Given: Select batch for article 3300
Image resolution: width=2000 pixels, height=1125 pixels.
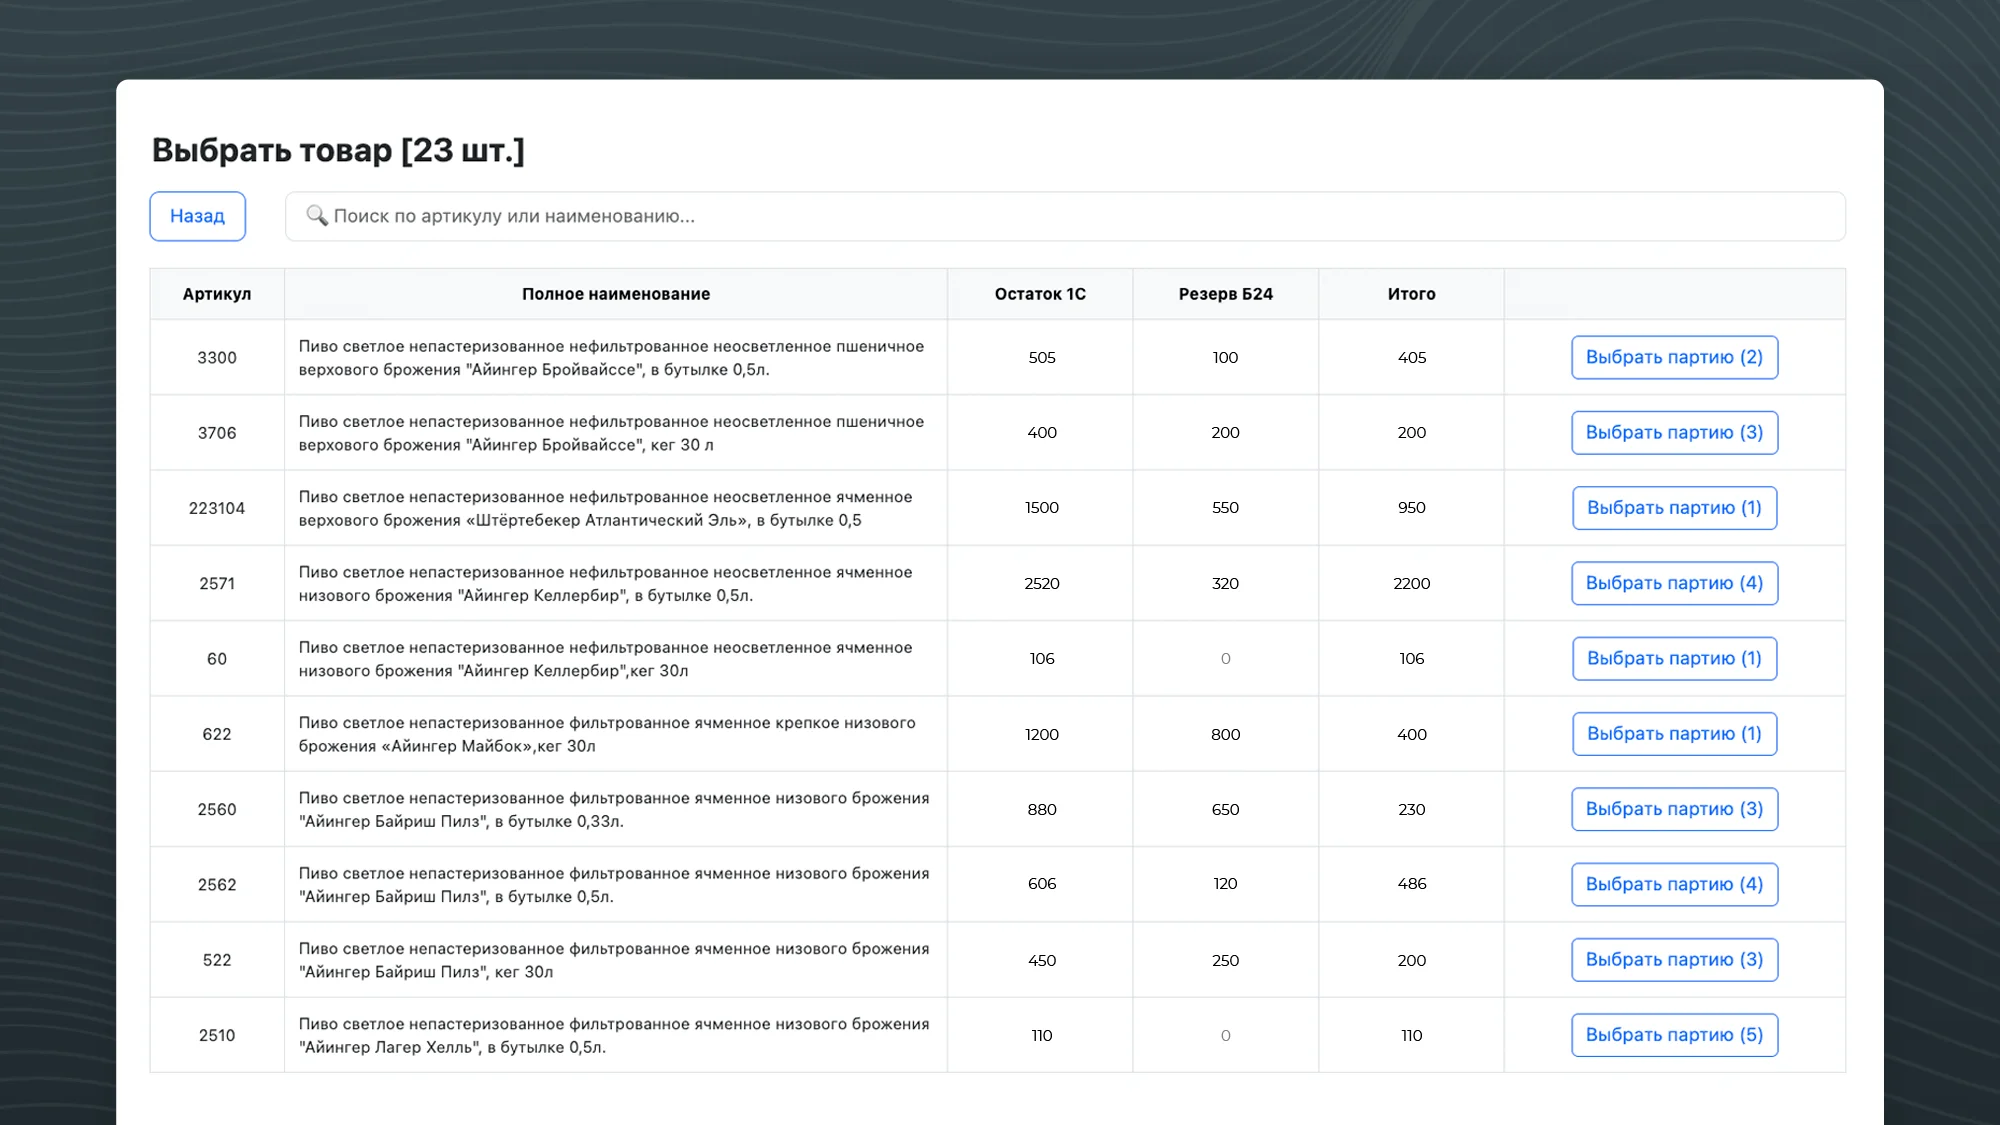Looking at the screenshot, I should click(x=1674, y=357).
